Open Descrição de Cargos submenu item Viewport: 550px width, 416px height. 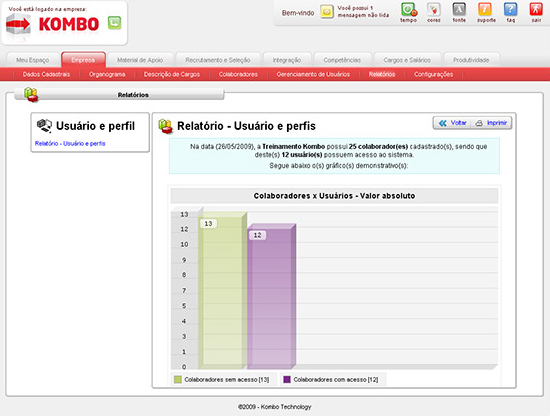[172, 74]
